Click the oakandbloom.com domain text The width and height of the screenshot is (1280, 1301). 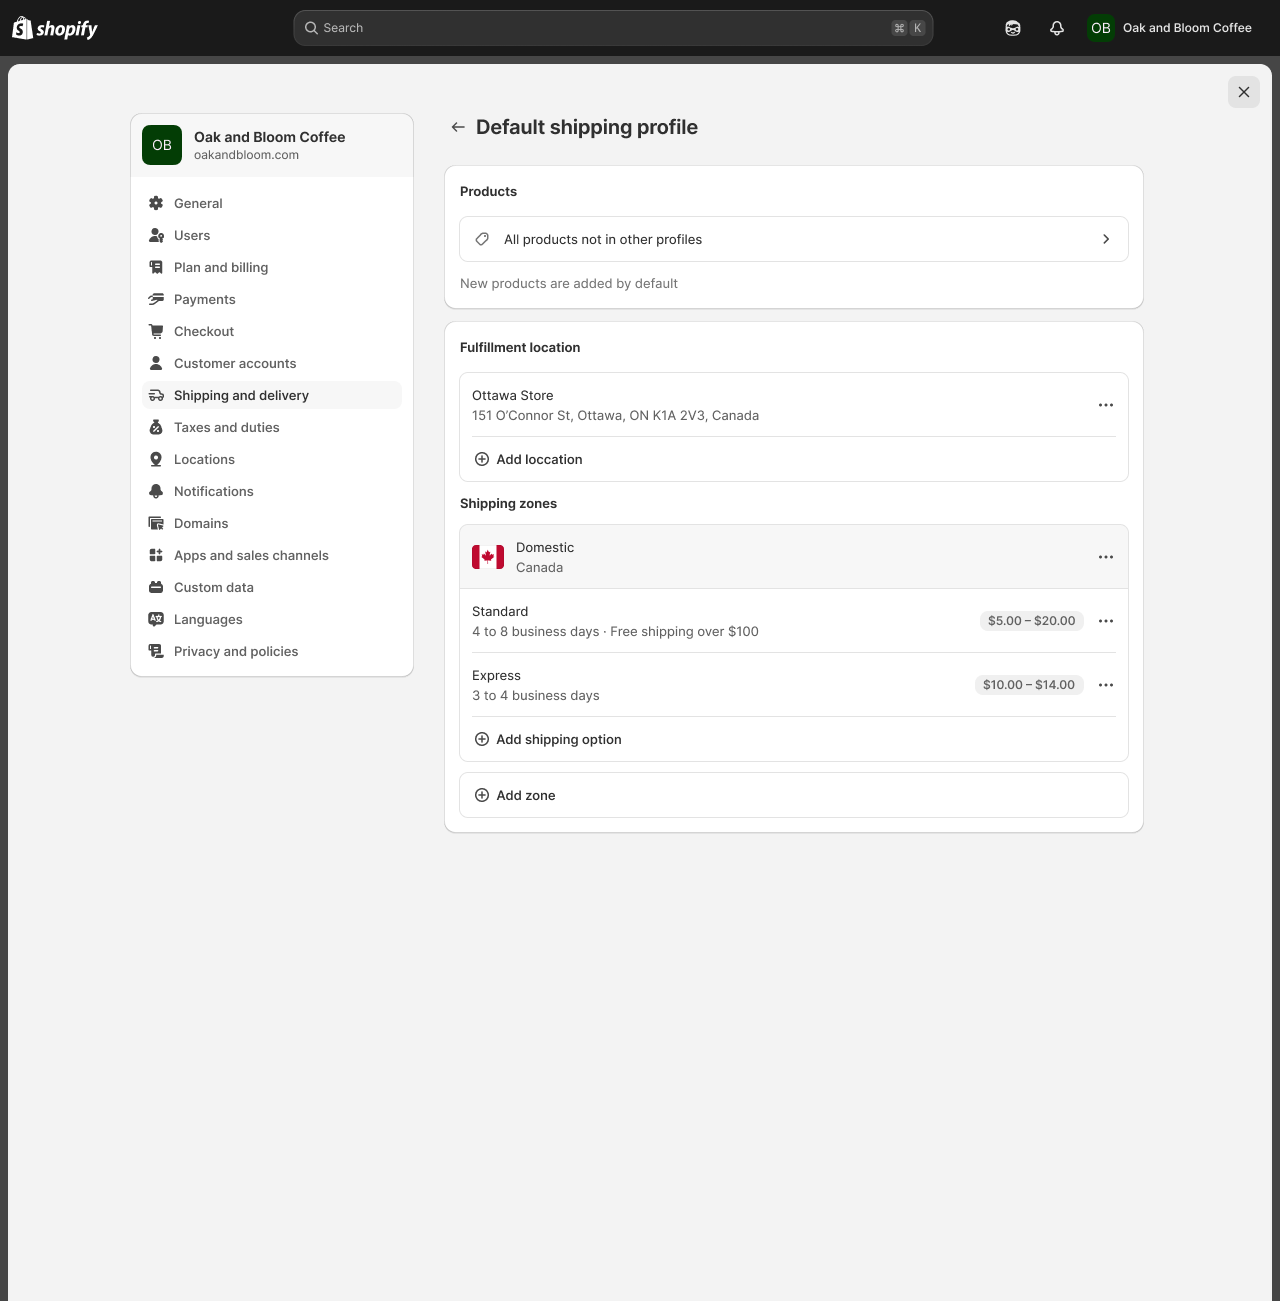(246, 155)
